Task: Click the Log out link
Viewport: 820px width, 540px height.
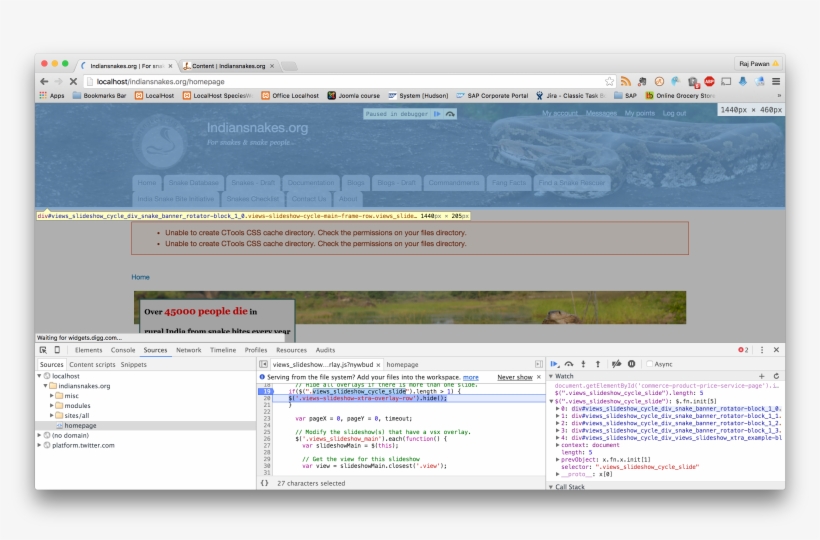Action: click(674, 113)
